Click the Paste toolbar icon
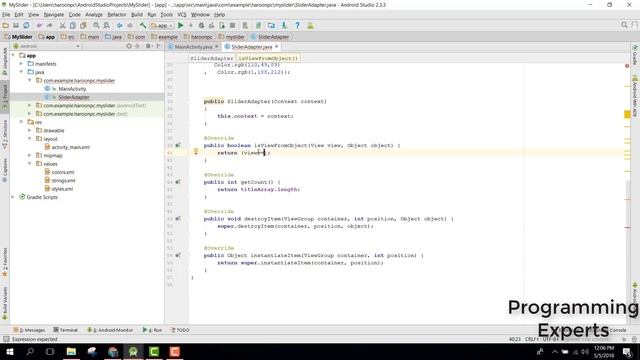 click(83, 25)
